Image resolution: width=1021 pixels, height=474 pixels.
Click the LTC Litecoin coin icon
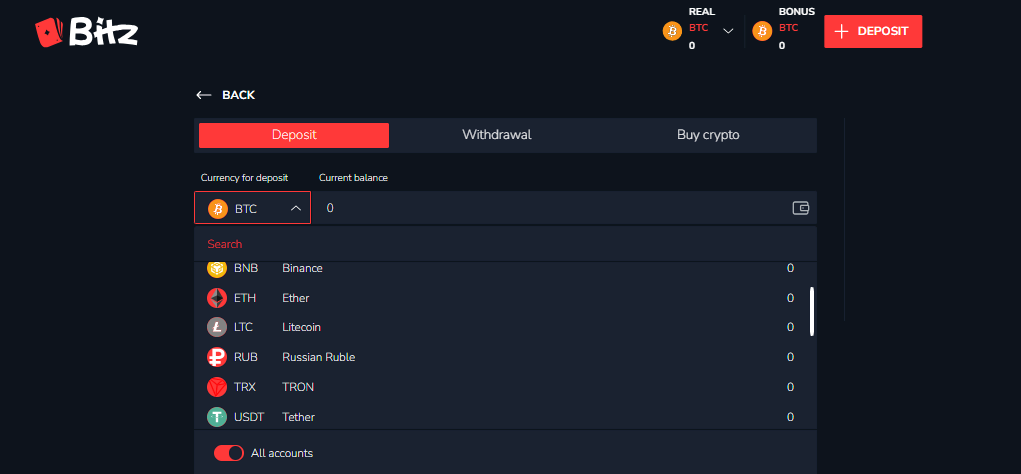pos(217,327)
